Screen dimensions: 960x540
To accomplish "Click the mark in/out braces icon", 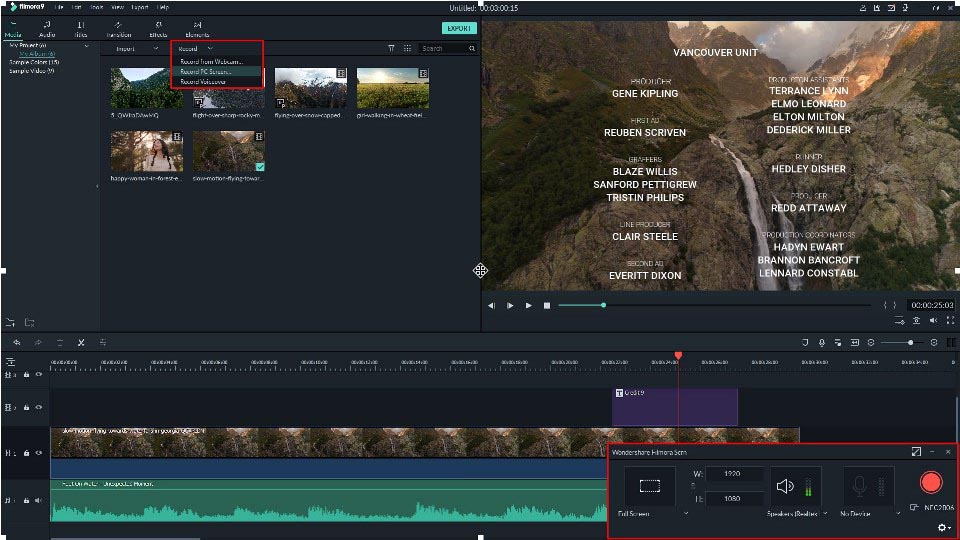I will [x=890, y=305].
